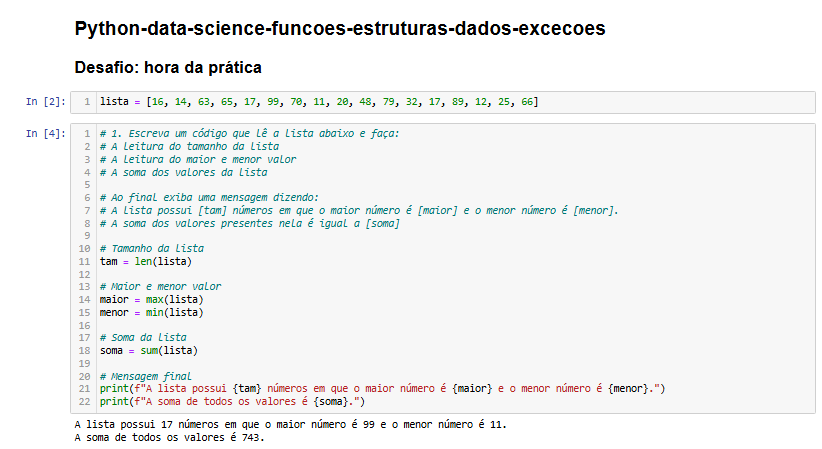Click the print statement showing soma on line 22
Screen dimensions: 822x449
point(232,402)
